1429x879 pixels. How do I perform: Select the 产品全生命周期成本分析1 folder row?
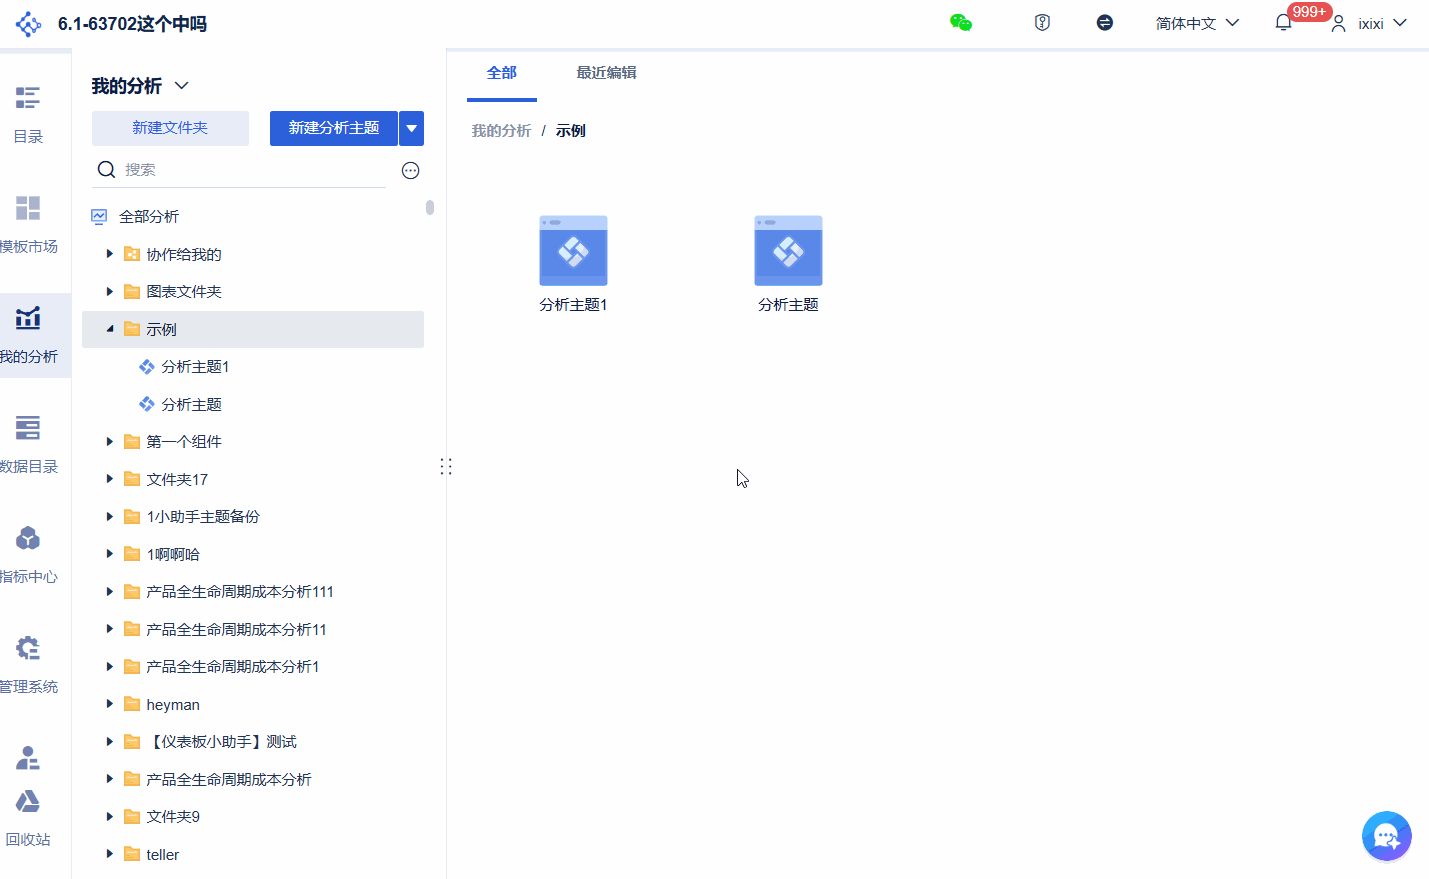click(253, 666)
